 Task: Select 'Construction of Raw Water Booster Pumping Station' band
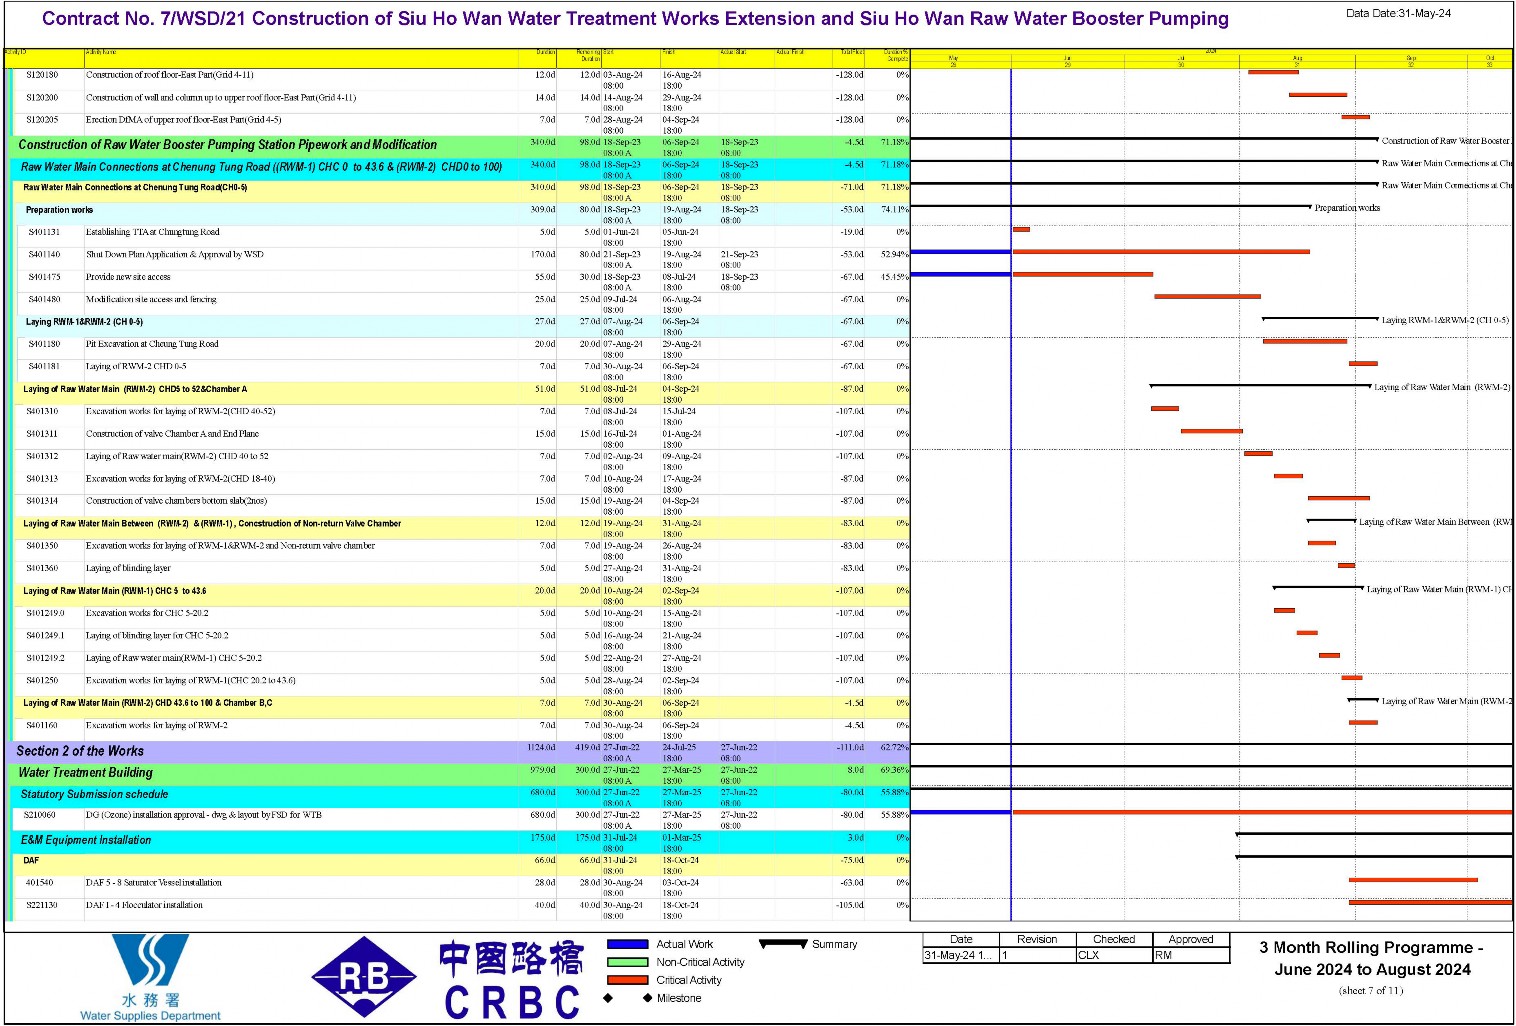[460, 145]
